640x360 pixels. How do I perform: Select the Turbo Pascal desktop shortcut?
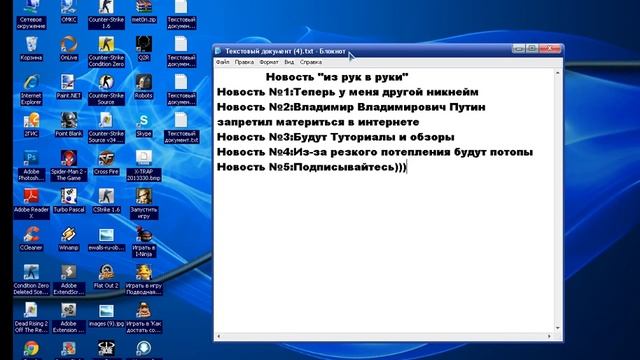[x=69, y=201]
